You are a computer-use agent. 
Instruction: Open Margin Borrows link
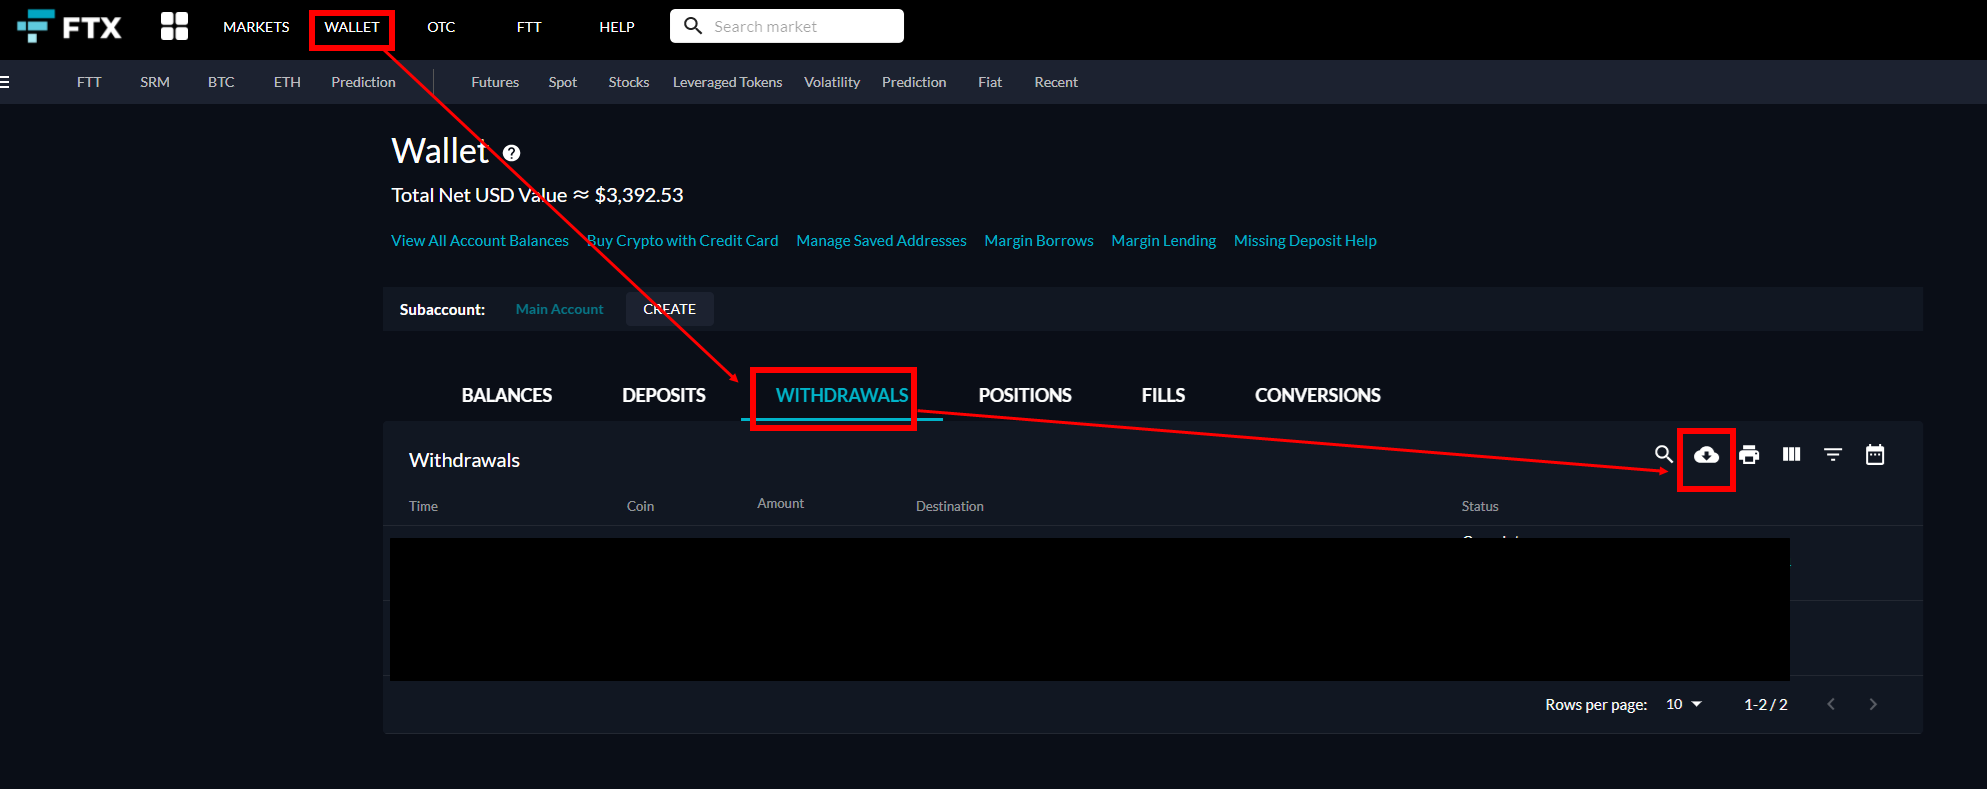tap(1039, 241)
